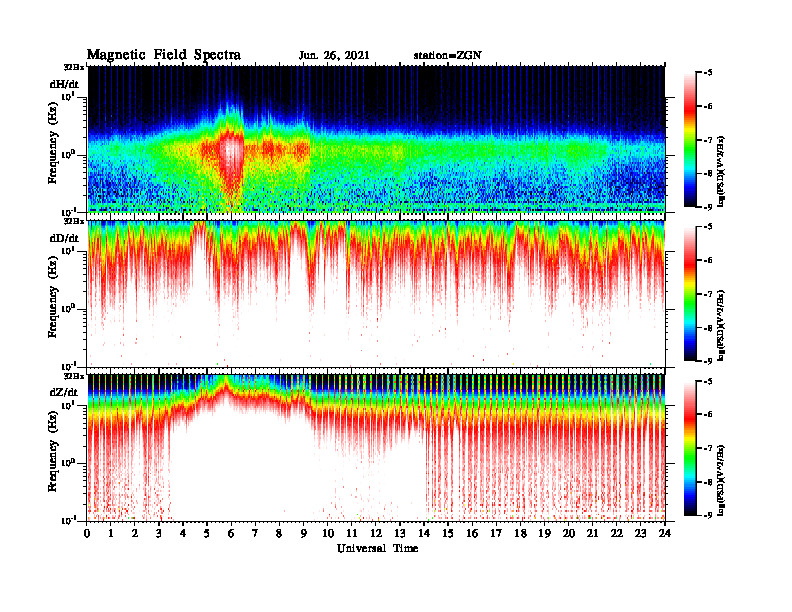Click hour tick label "14" on the time axis

pos(424,534)
